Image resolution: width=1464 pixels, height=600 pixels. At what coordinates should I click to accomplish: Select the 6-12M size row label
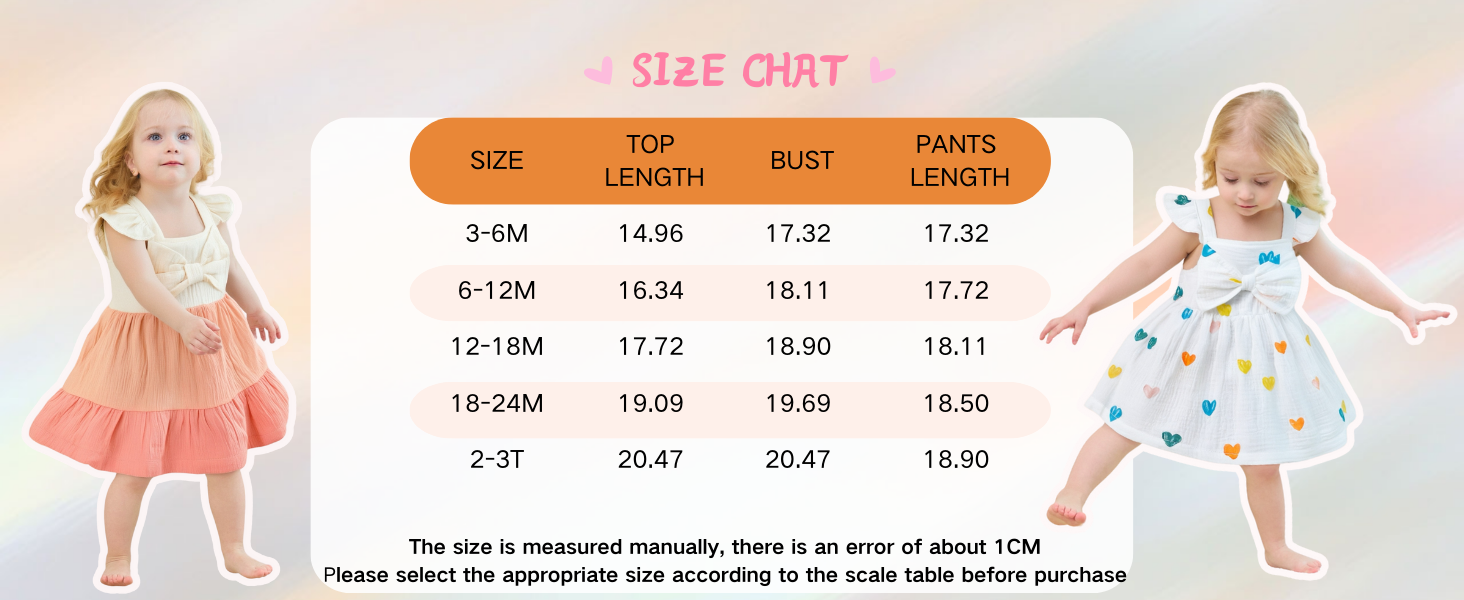pos(497,291)
